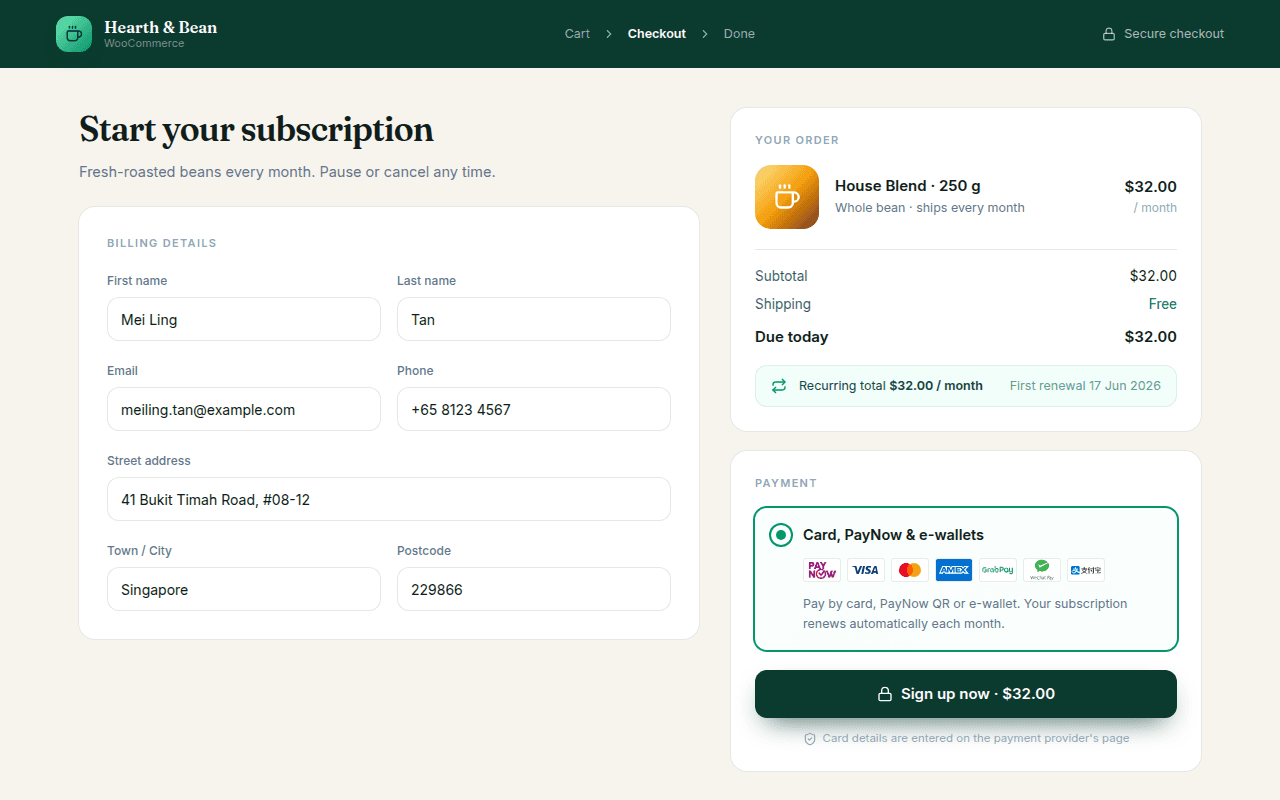Click the shield icon below the sign-up button
1280x800 pixels.
point(810,739)
